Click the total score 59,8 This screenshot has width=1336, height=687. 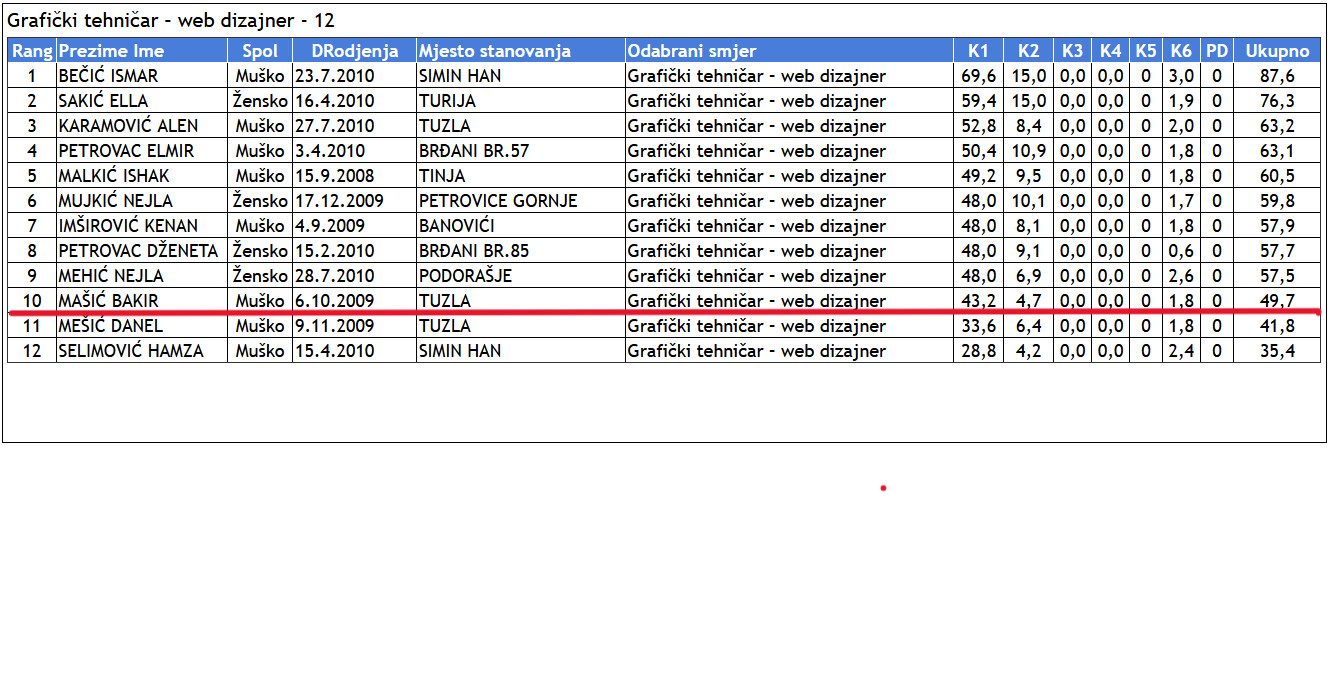1277,201
